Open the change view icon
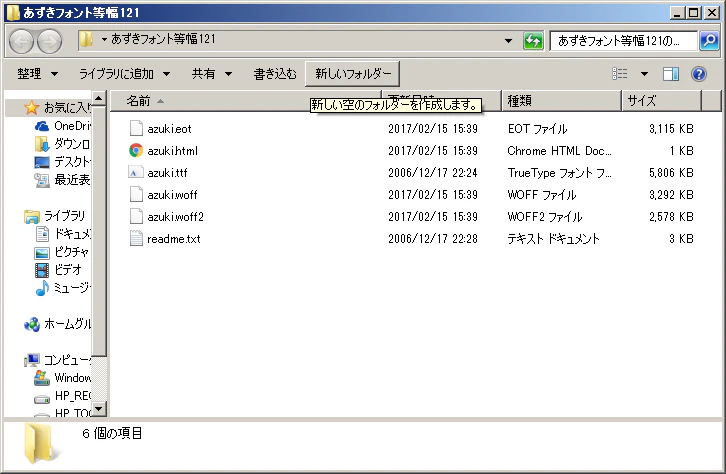This screenshot has width=726, height=474. (620, 74)
